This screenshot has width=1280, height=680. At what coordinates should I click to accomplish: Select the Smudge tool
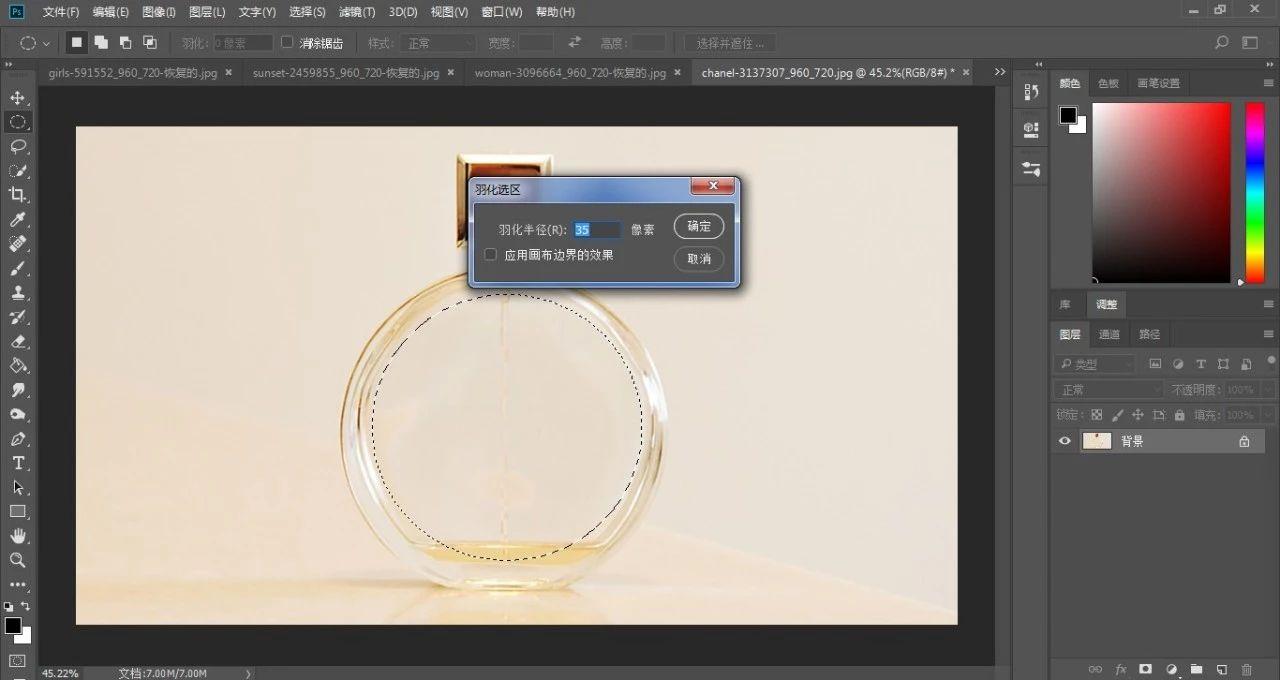click(17, 390)
